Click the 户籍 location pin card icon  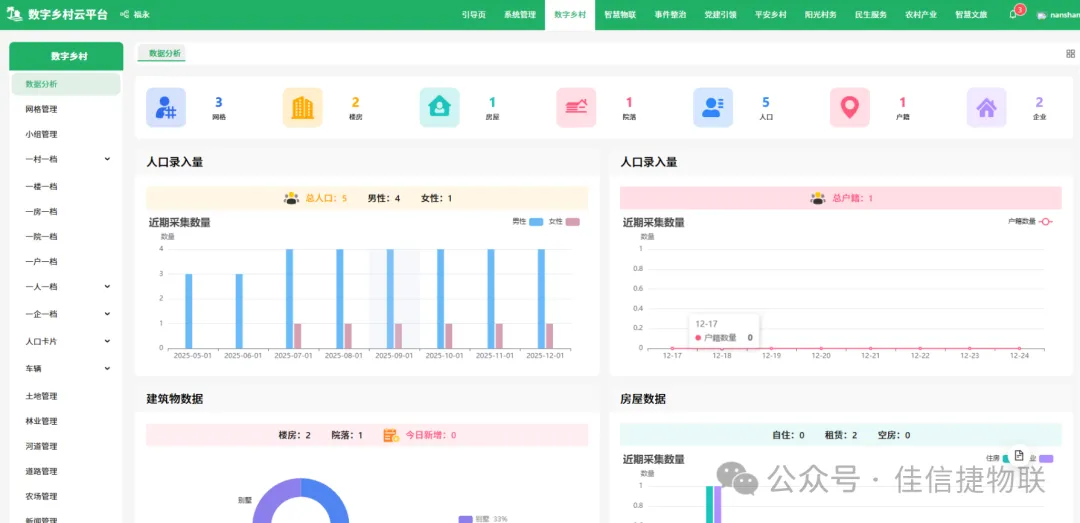(849, 107)
